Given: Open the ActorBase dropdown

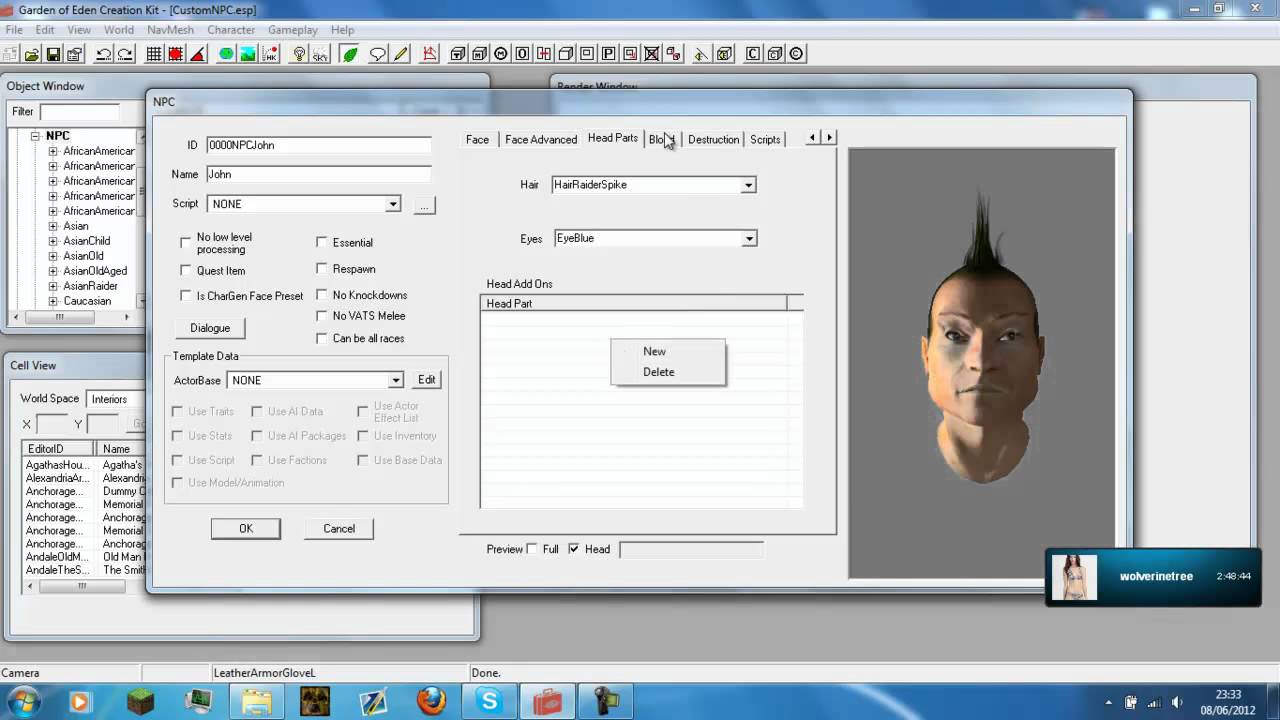Looking at the screenshot, I should tap(396, 380).
